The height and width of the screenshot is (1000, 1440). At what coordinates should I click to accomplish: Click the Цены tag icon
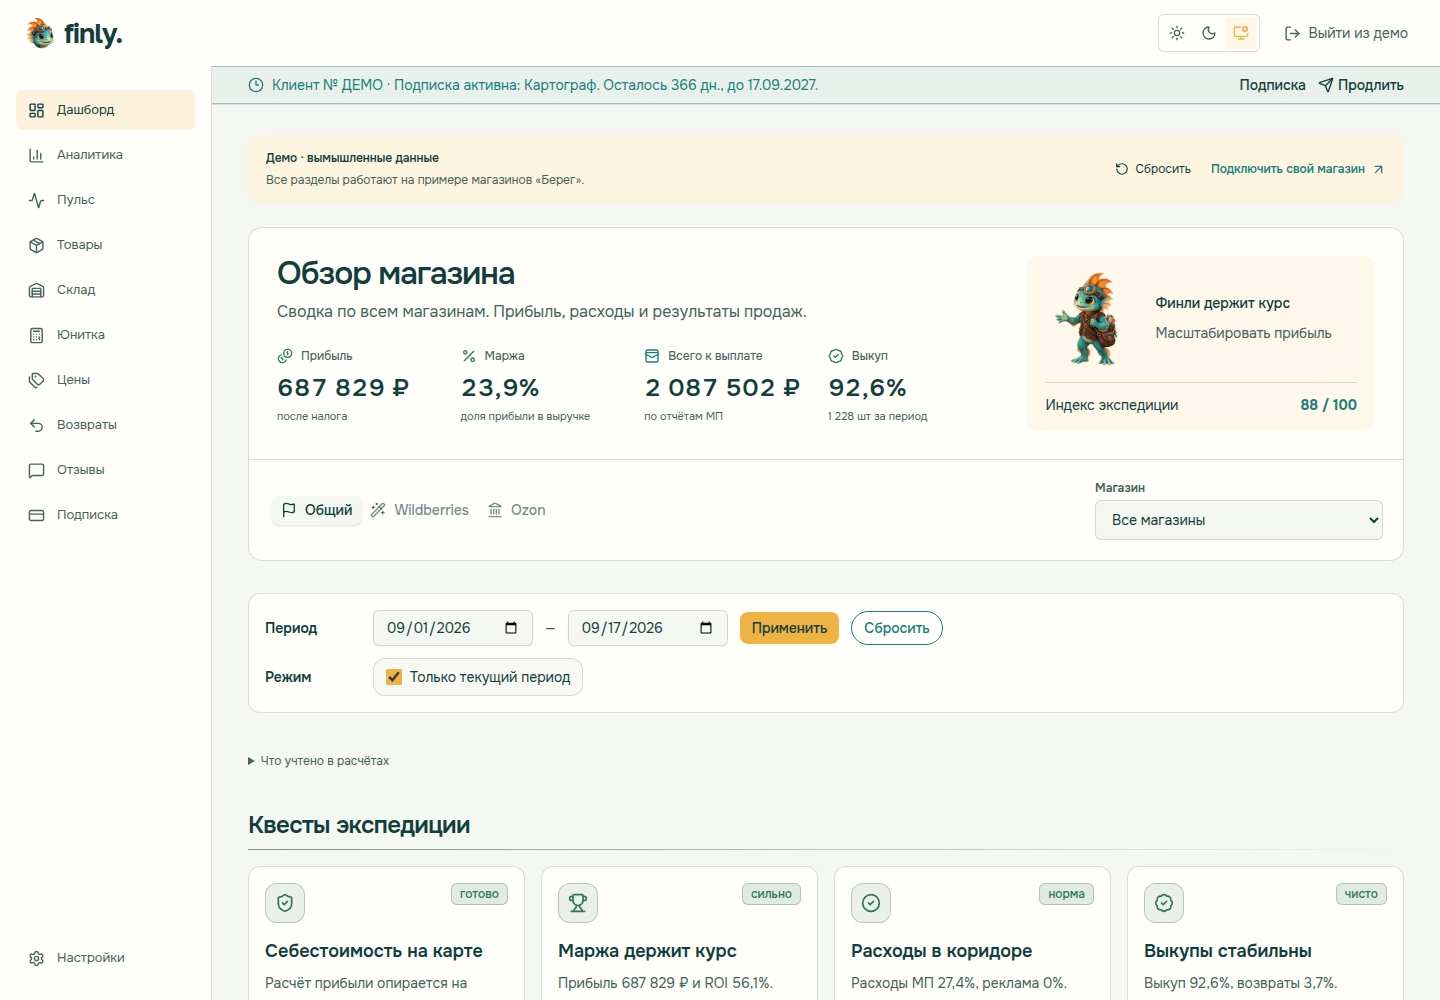coord(37,380)
